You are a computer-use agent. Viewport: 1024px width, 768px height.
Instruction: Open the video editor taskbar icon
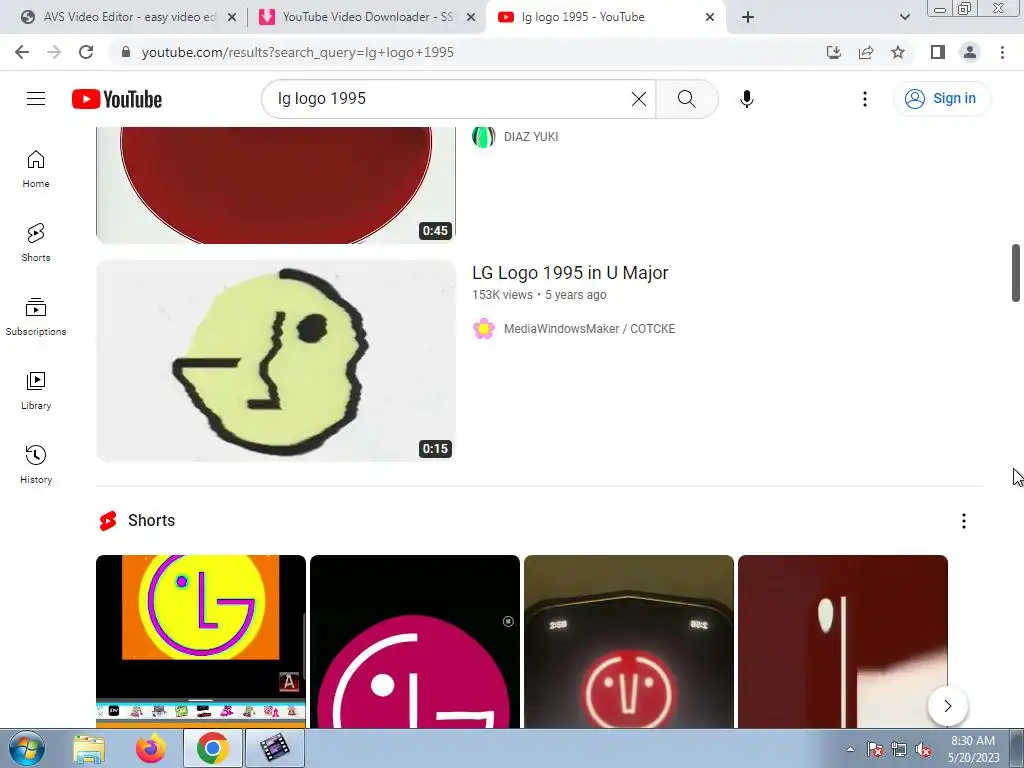tap(274, 748)
